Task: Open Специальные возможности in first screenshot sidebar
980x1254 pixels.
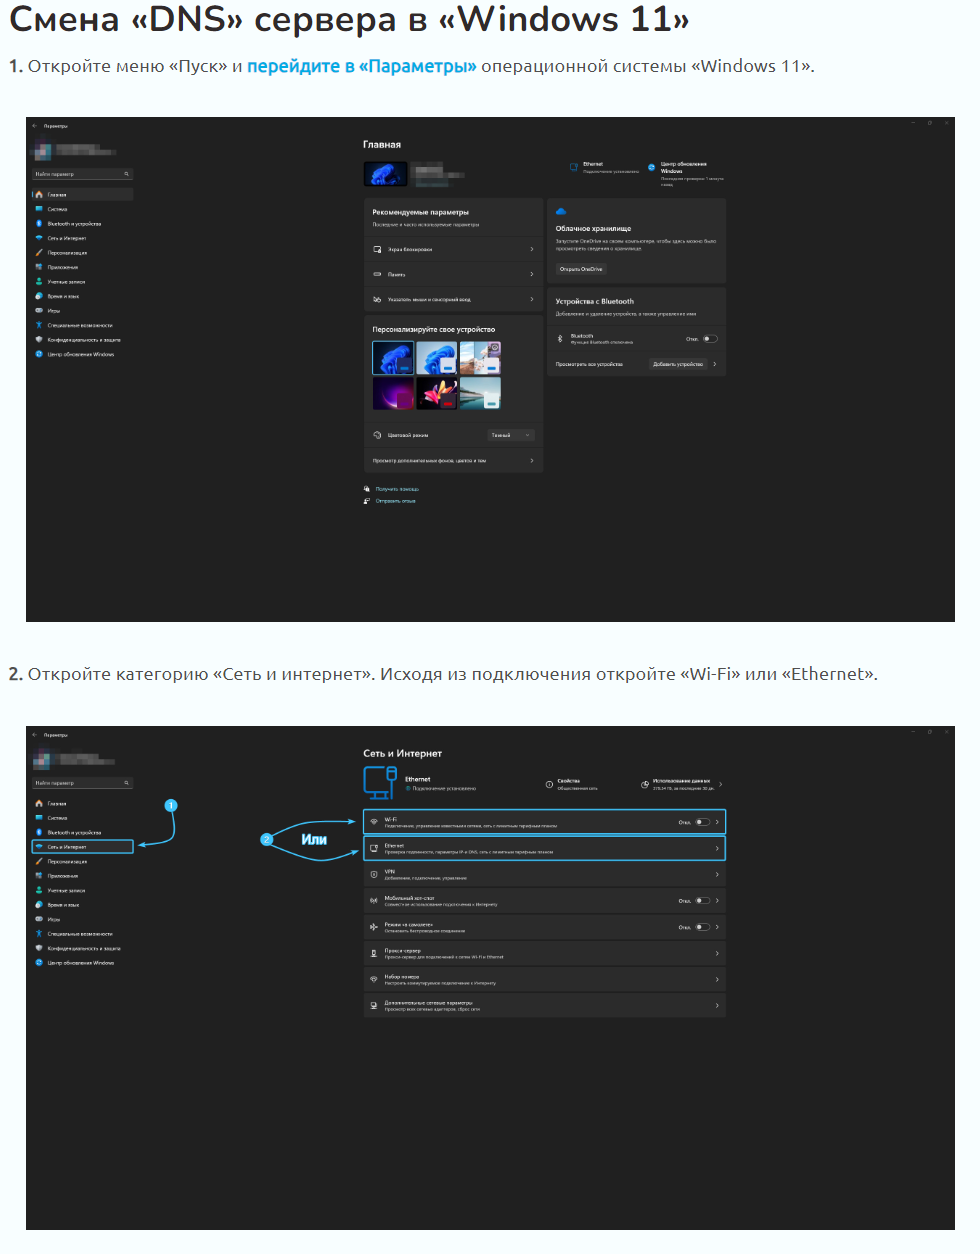Action: click(x=80, y=325)
